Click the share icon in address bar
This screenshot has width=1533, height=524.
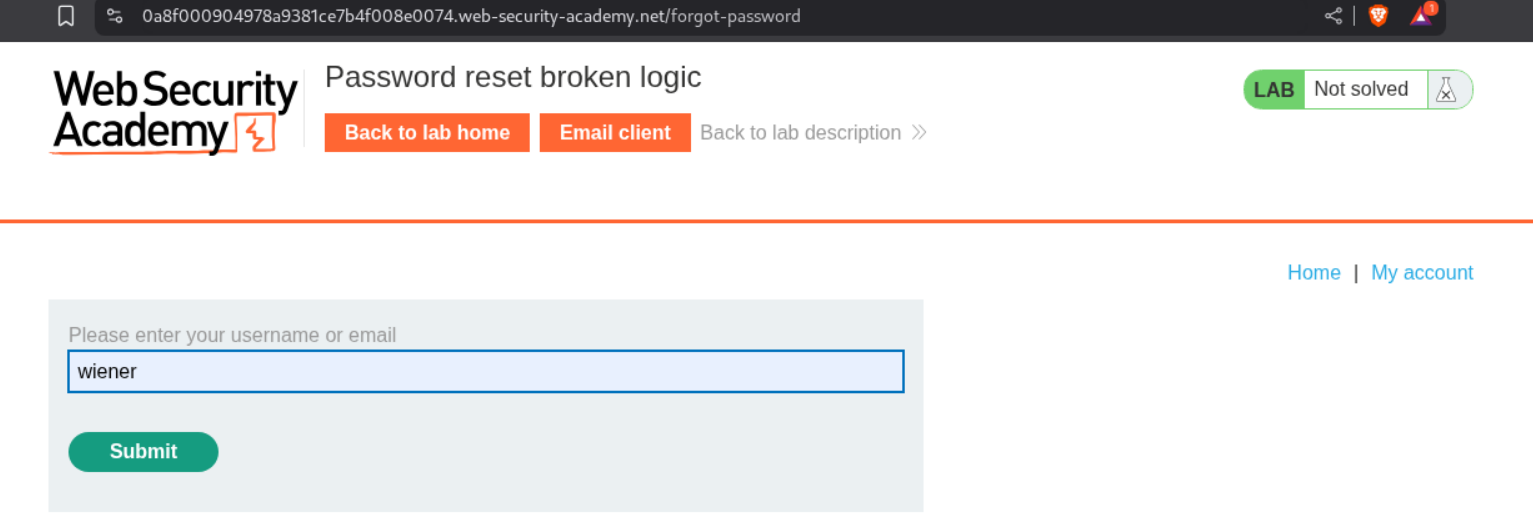[x=1333, y=16]
